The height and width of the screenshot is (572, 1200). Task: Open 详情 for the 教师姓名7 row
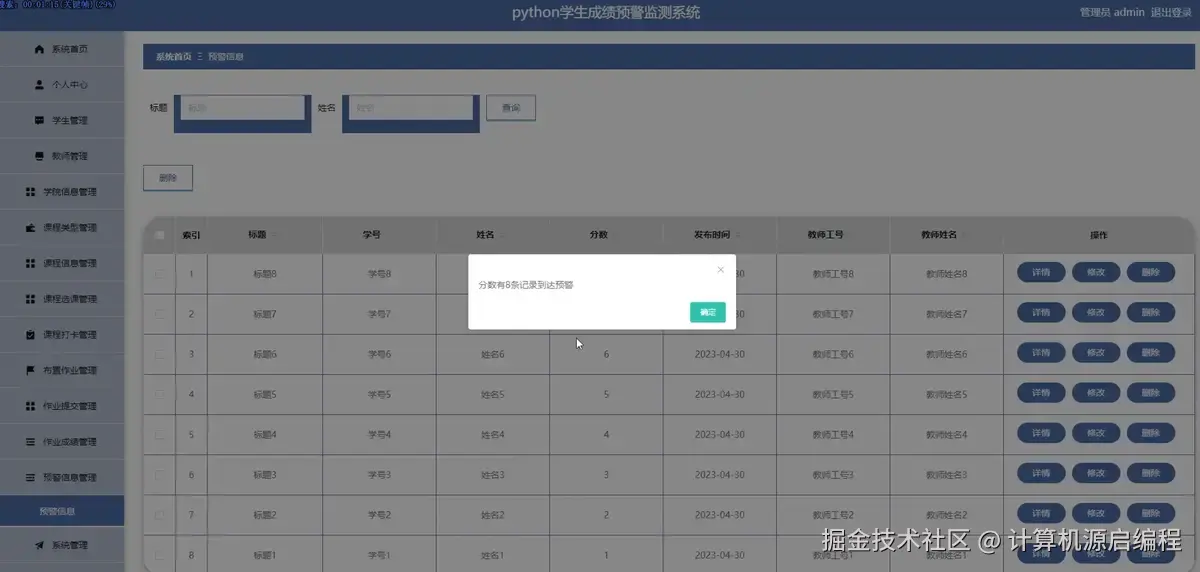1041,313
